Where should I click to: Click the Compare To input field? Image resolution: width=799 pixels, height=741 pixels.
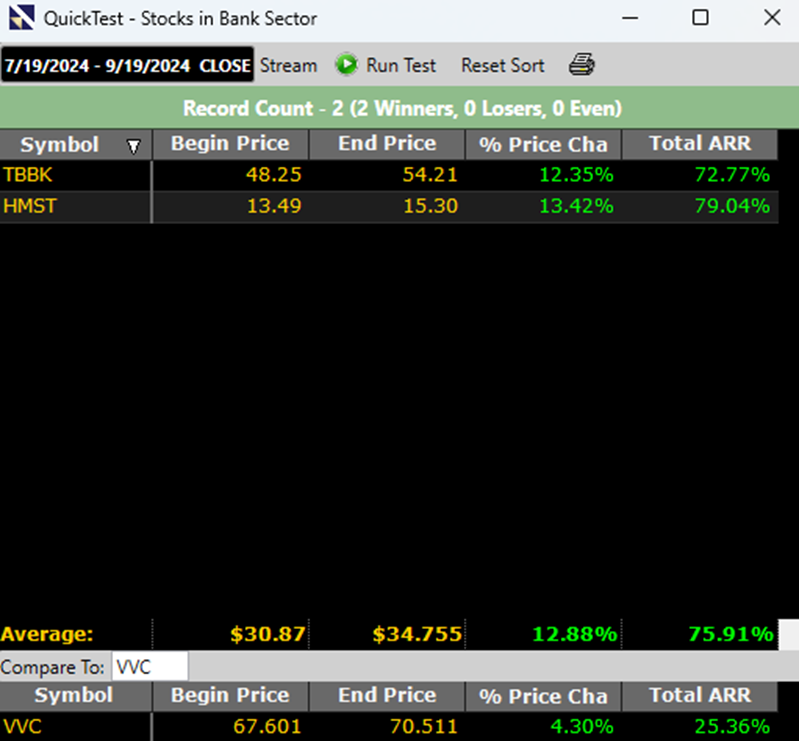click(148, 667)
